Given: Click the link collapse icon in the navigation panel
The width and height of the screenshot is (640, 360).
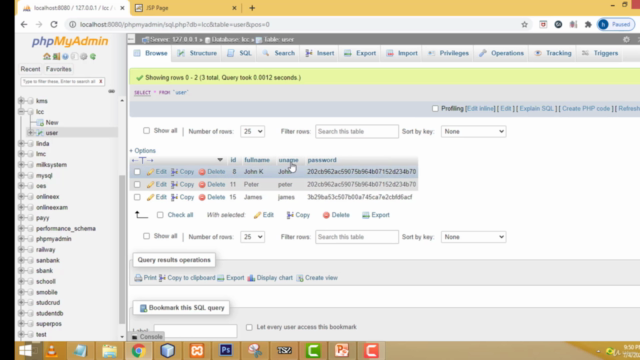Looking at the screenshot, I should [111, 91].
